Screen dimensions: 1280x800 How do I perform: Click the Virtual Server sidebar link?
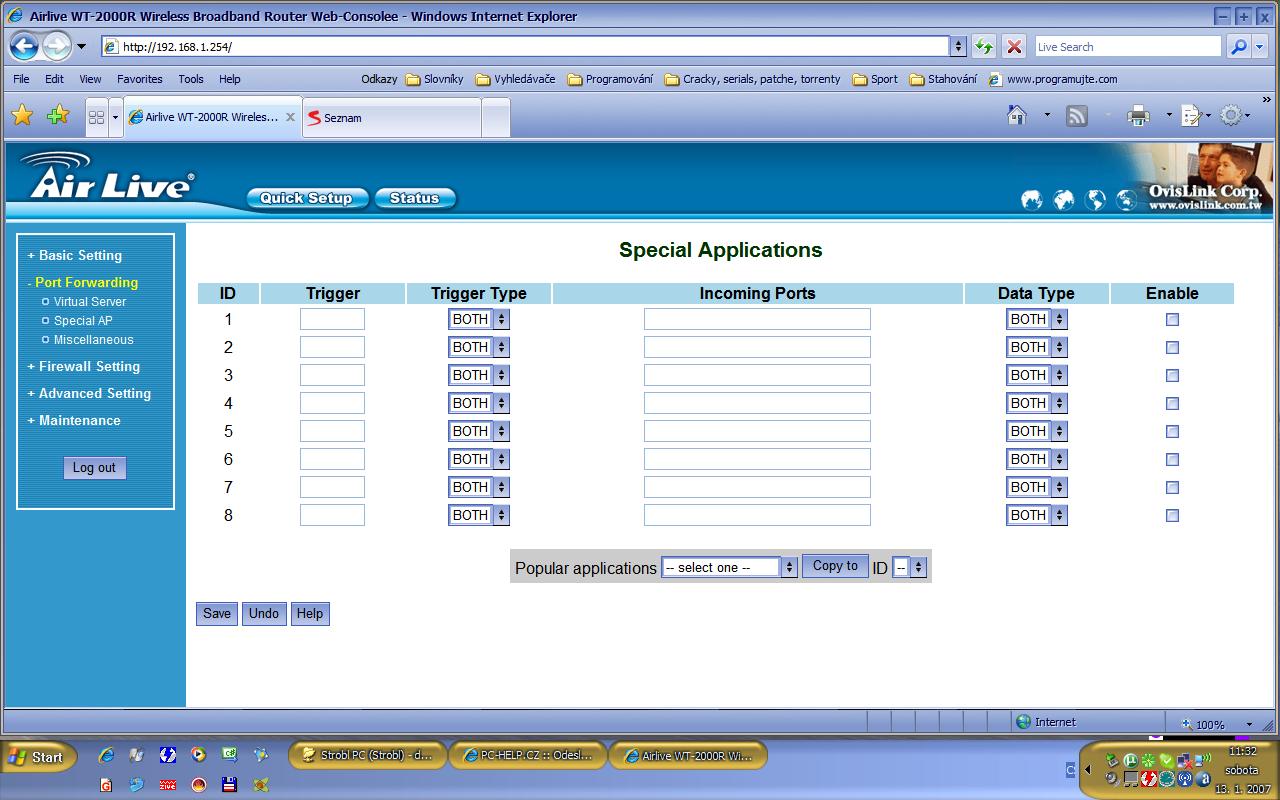pos(90,301)
